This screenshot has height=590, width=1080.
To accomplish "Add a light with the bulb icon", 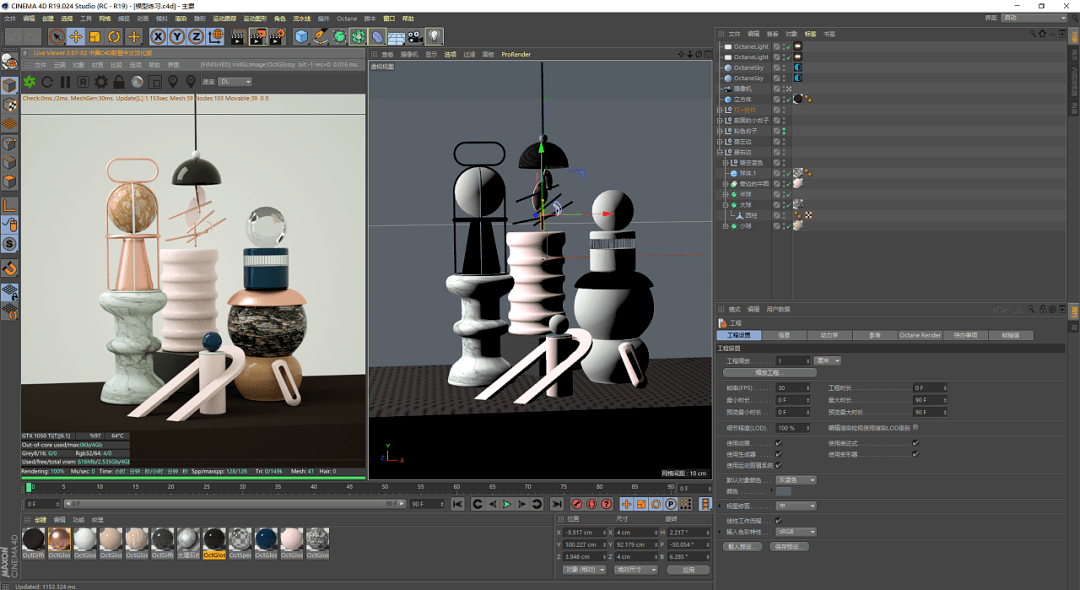I will [x=434, y=36].
